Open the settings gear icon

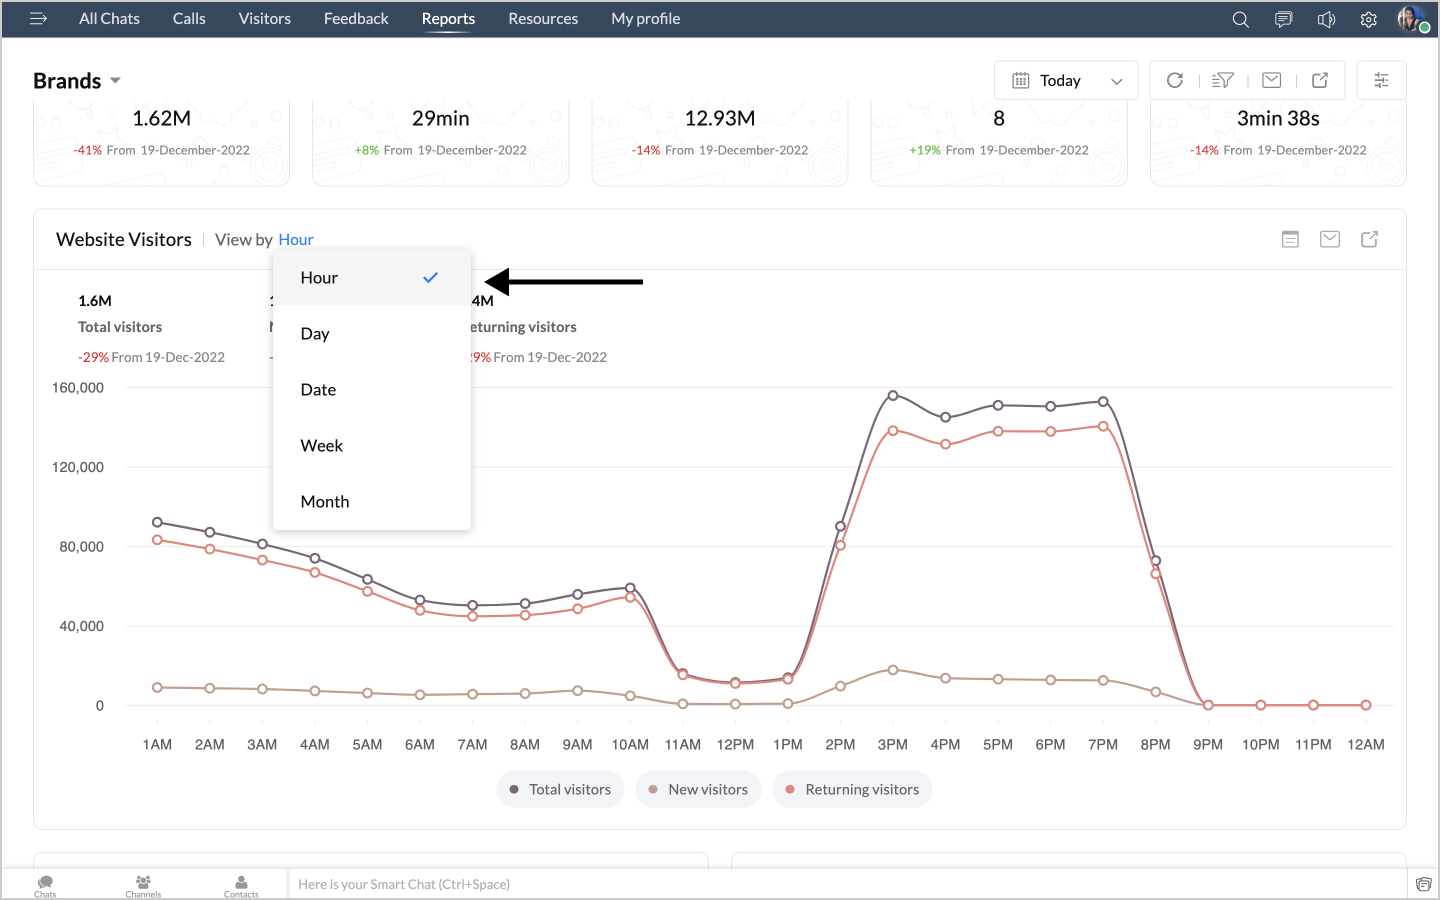(x=1369, y=19)
